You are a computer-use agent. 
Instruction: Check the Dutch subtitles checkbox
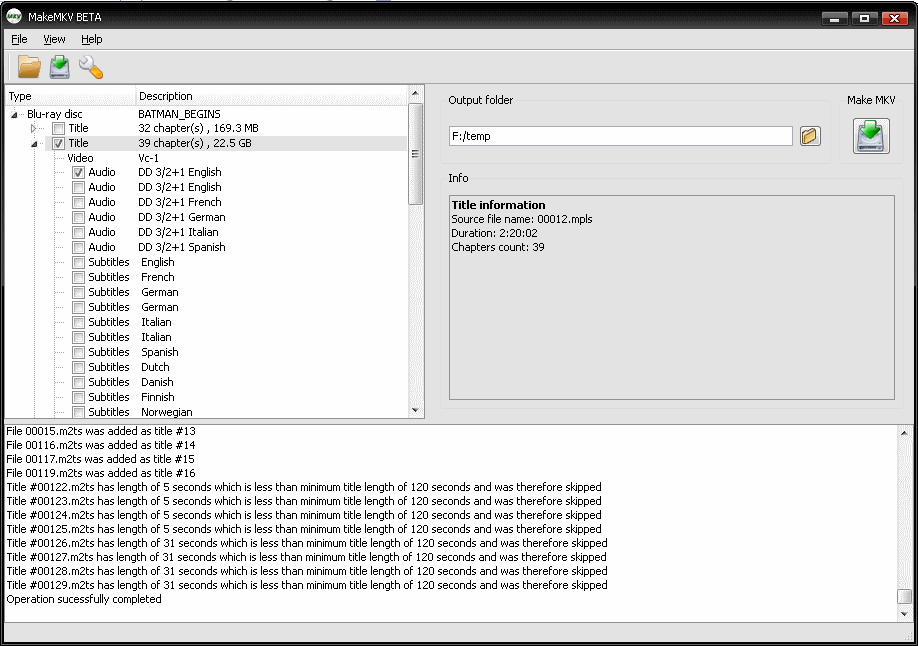pos(78,367)
